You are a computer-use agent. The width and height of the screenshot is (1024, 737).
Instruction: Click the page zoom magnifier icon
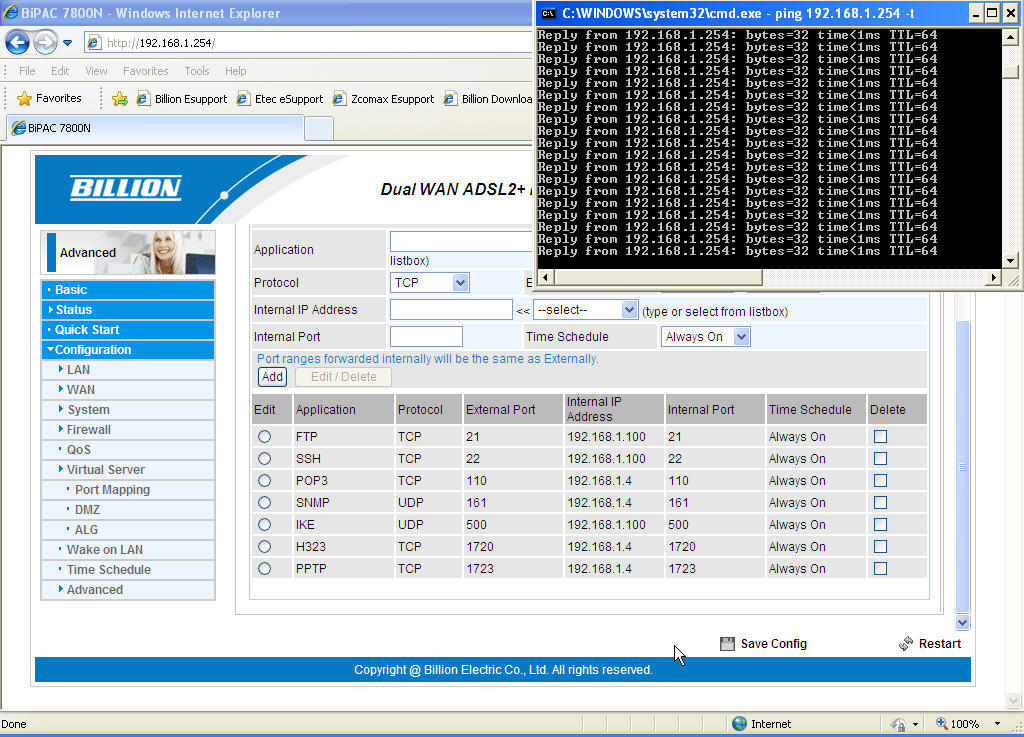942,723
